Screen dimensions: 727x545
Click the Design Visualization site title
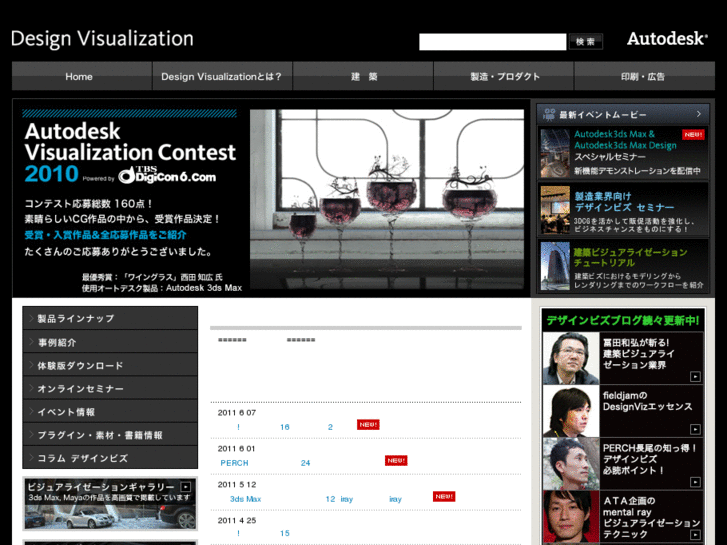coord(102,39)
